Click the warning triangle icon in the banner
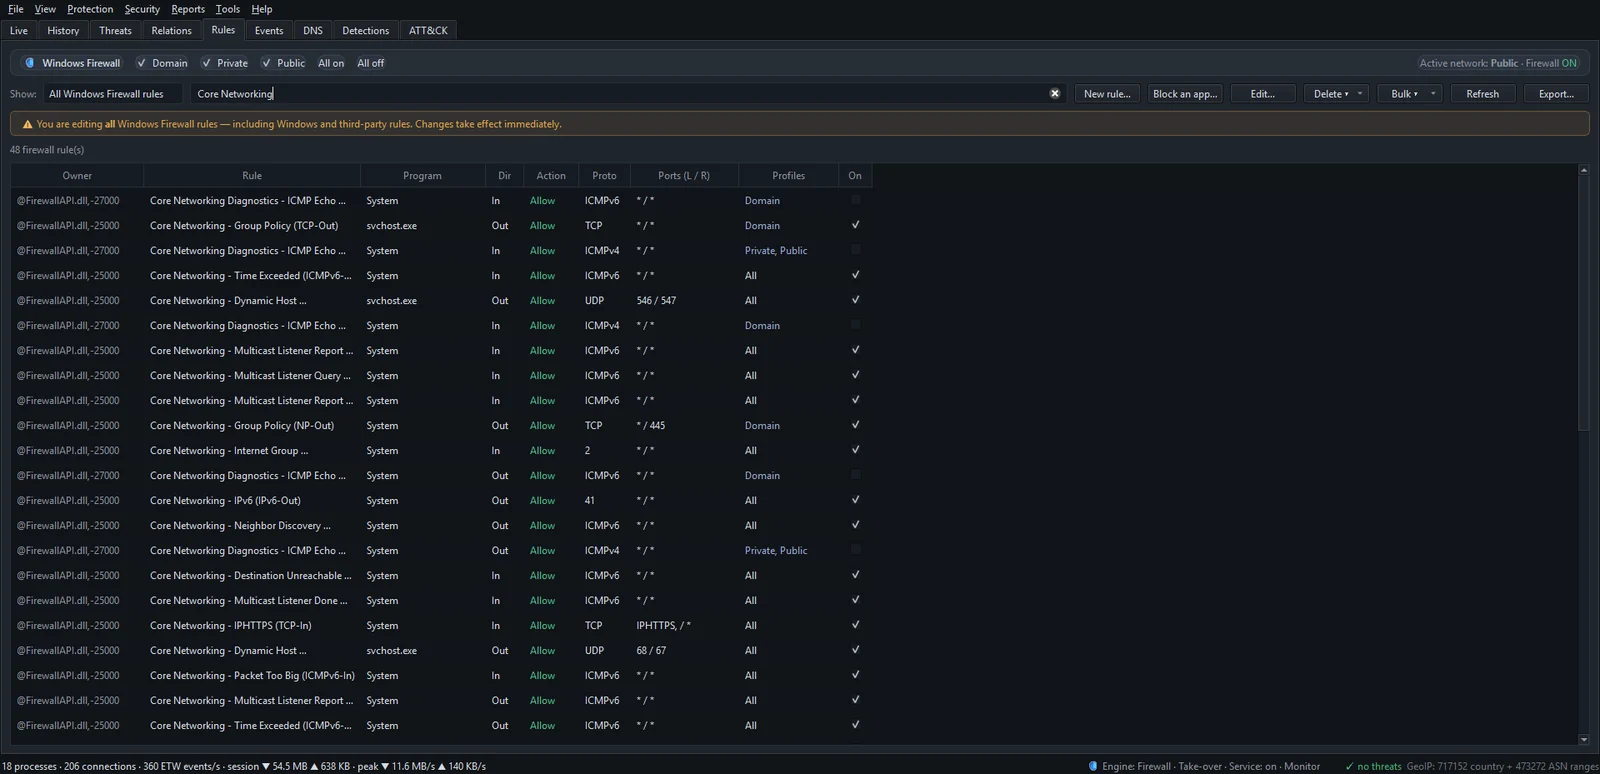Viewport: 1600px width, 774px height. tap(27, 124)
